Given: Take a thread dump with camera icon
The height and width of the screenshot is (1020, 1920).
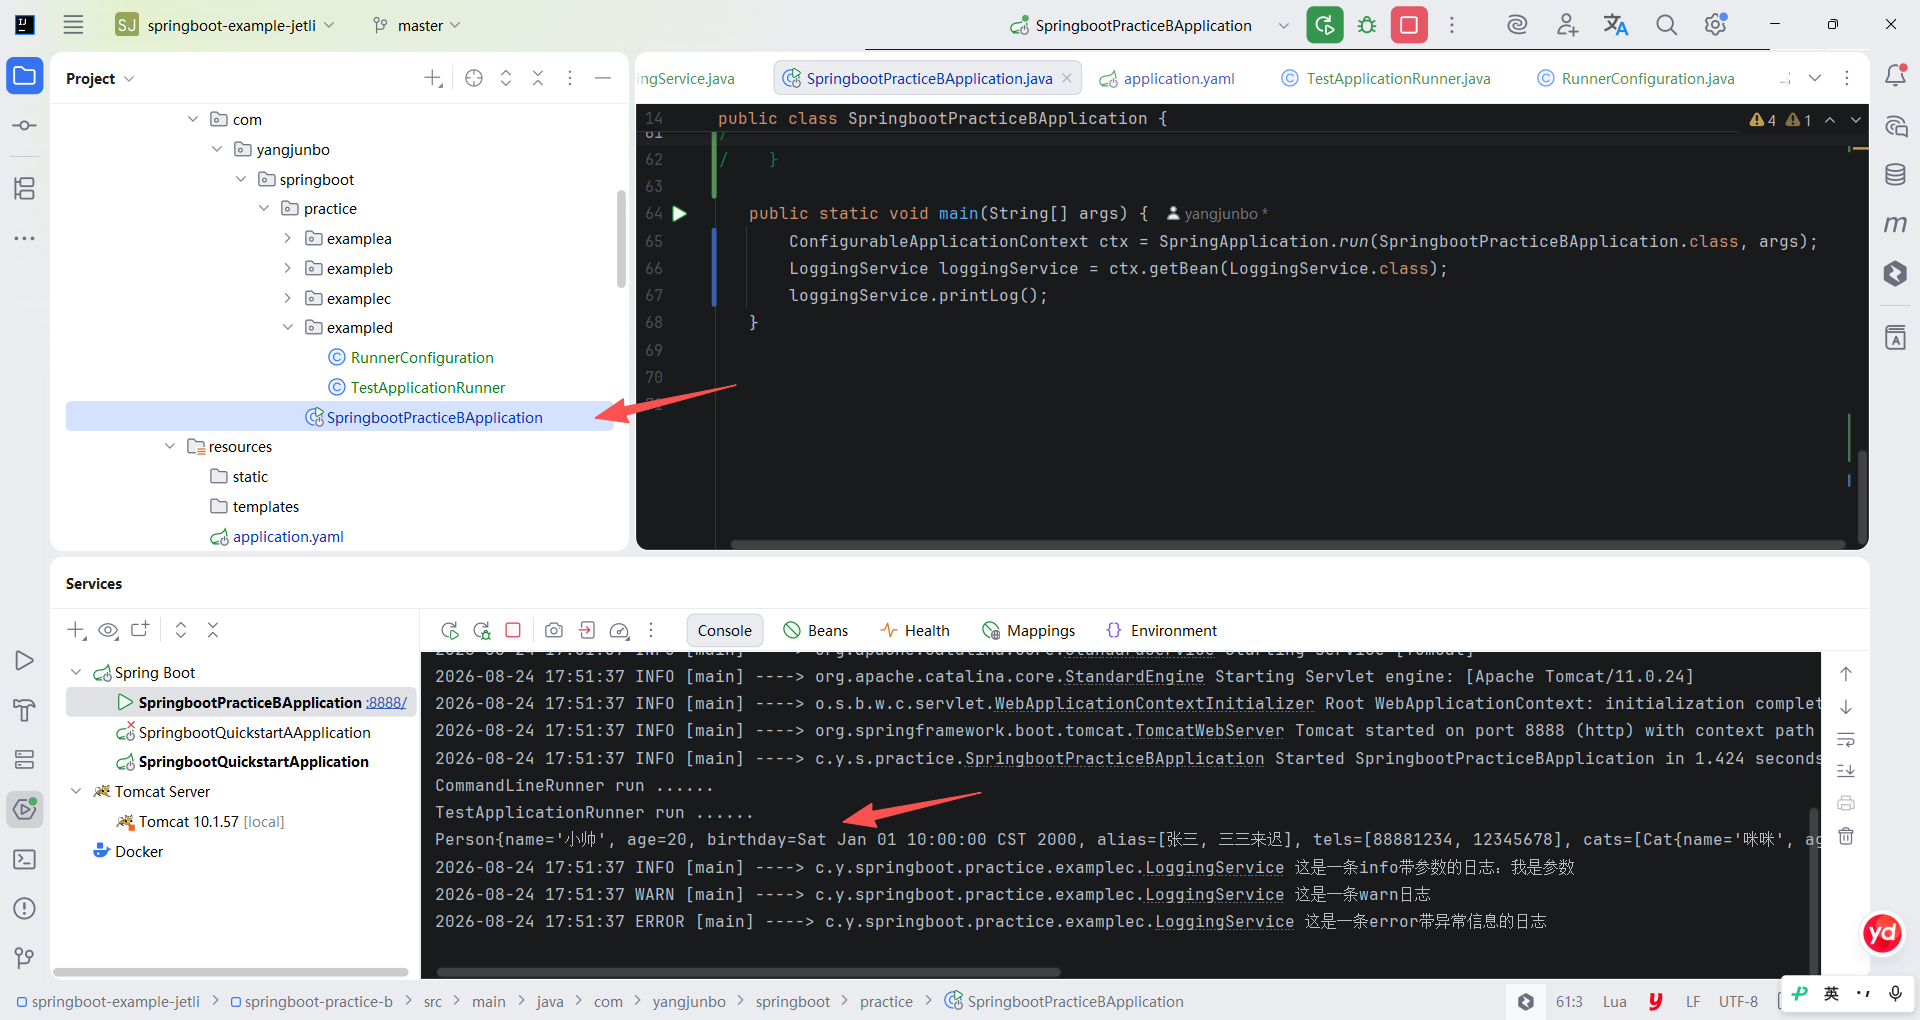Looking at the screenshot, I should (554, 630).
